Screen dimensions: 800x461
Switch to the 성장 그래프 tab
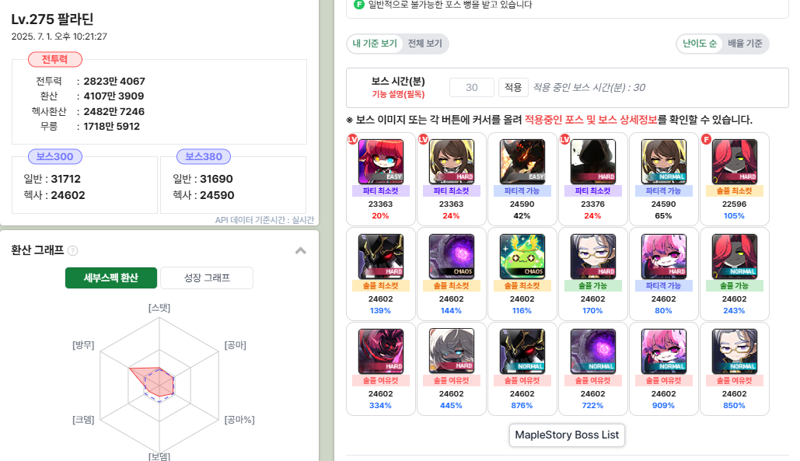pos(207,278)
